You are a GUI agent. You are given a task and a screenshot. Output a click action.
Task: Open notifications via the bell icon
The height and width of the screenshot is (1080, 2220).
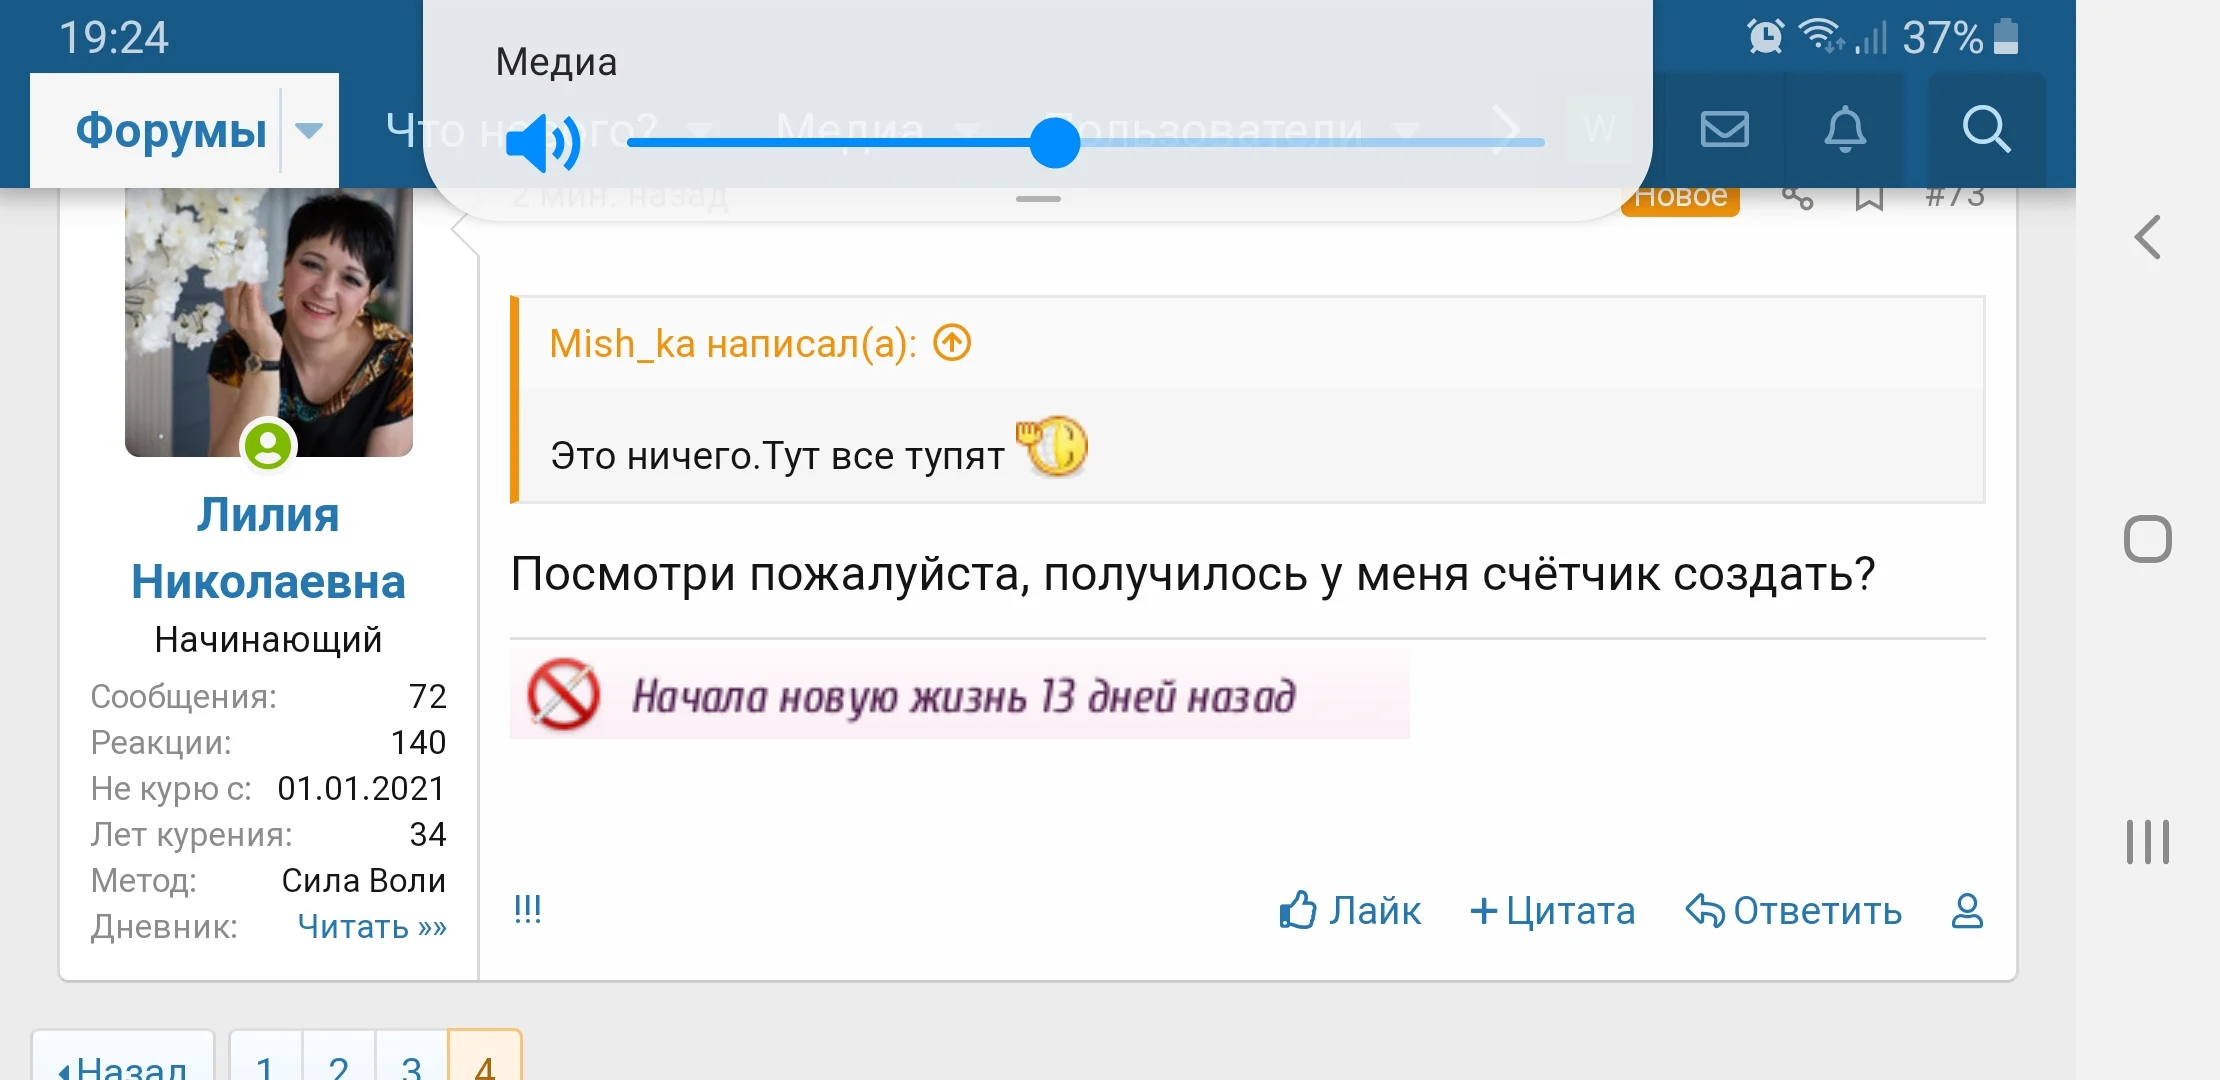pos(1845,129)
